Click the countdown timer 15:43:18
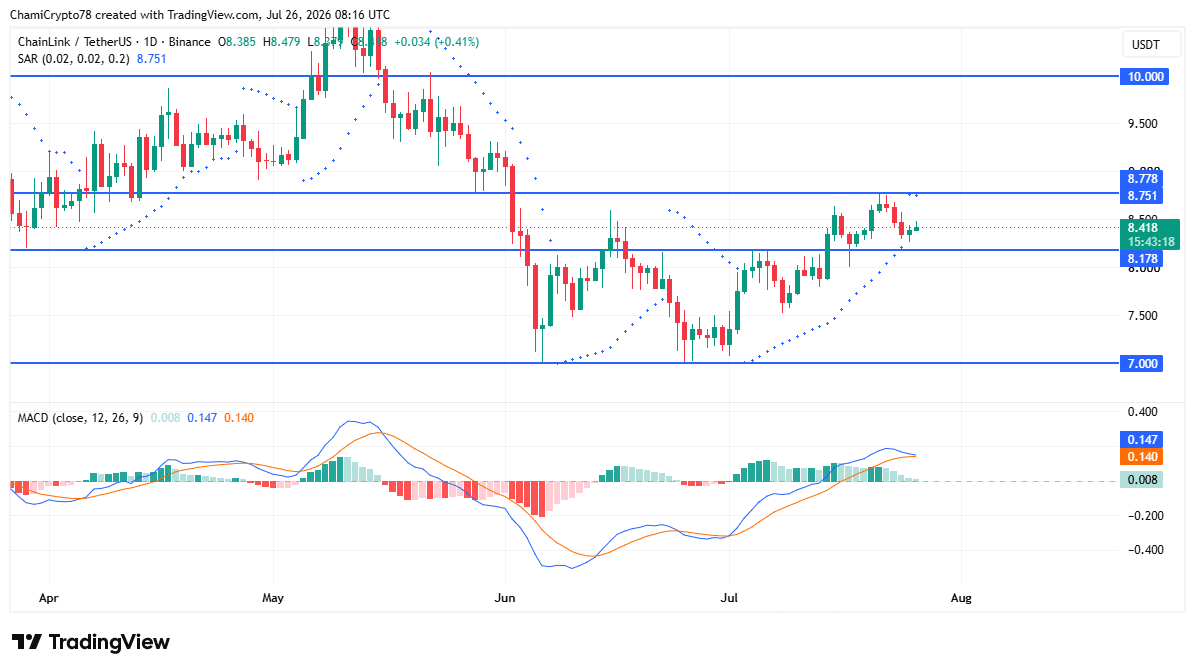This screenshot has height=672, width=1195. tap(1151, 242)
